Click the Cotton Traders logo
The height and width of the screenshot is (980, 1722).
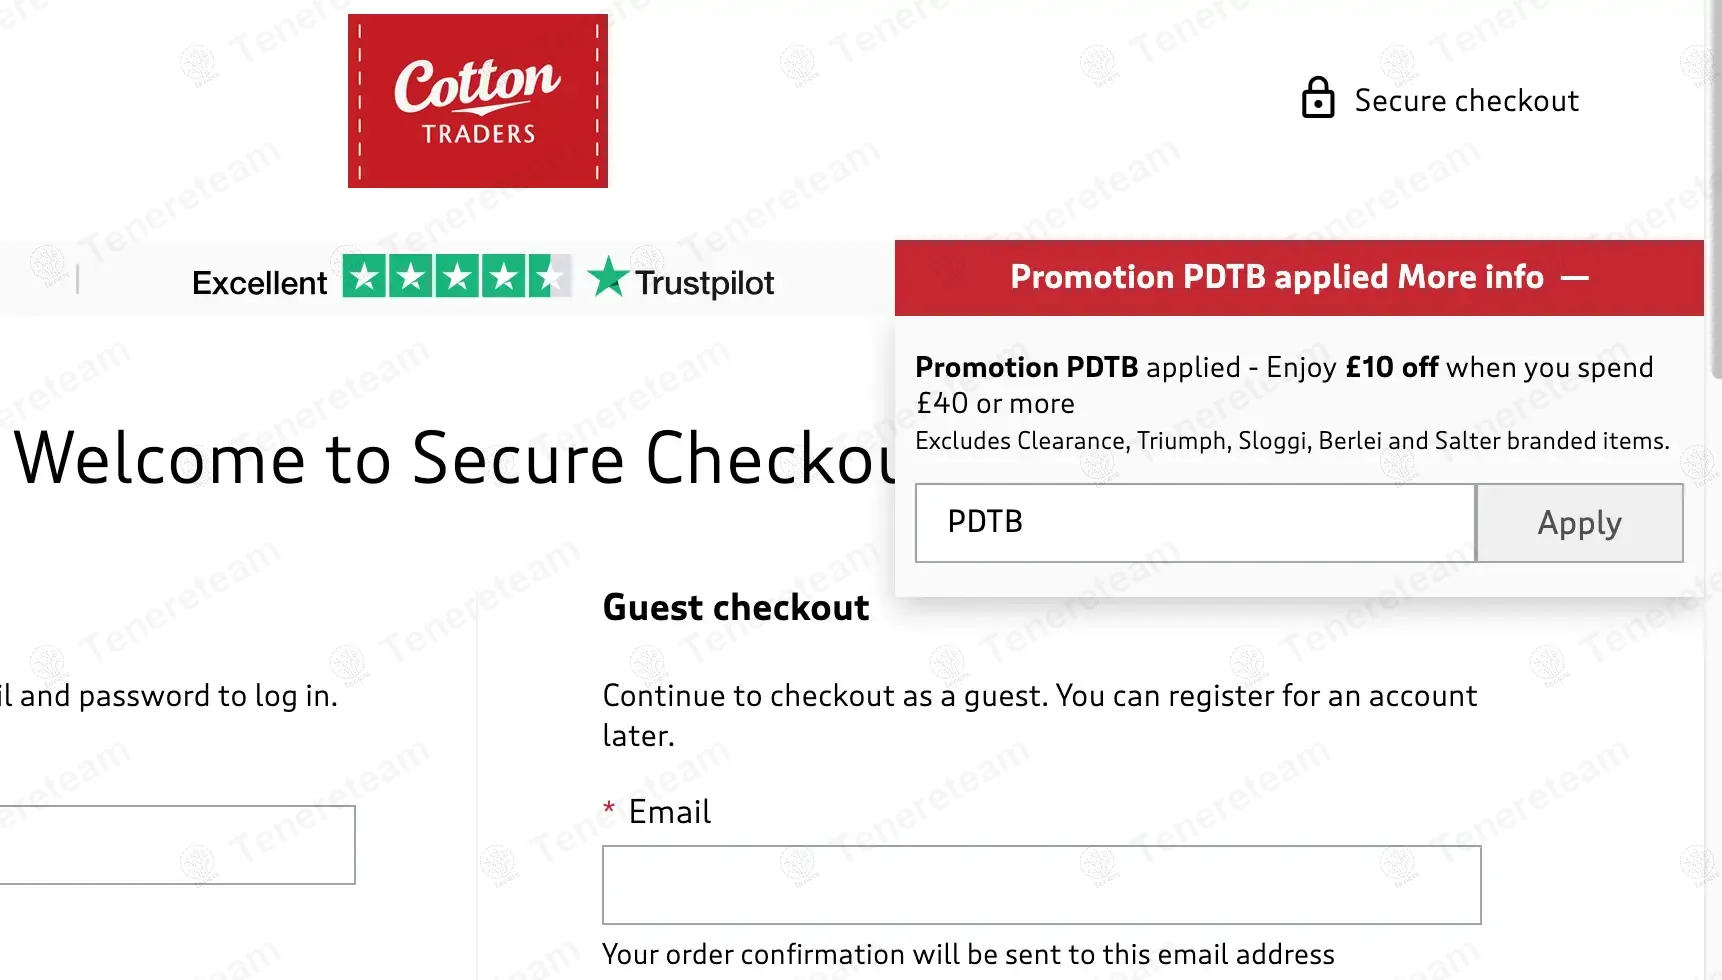point(478,101)
